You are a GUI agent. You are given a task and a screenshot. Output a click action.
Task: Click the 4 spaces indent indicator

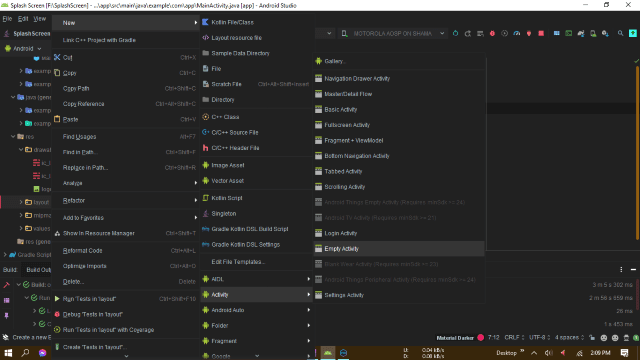[569, 338]
